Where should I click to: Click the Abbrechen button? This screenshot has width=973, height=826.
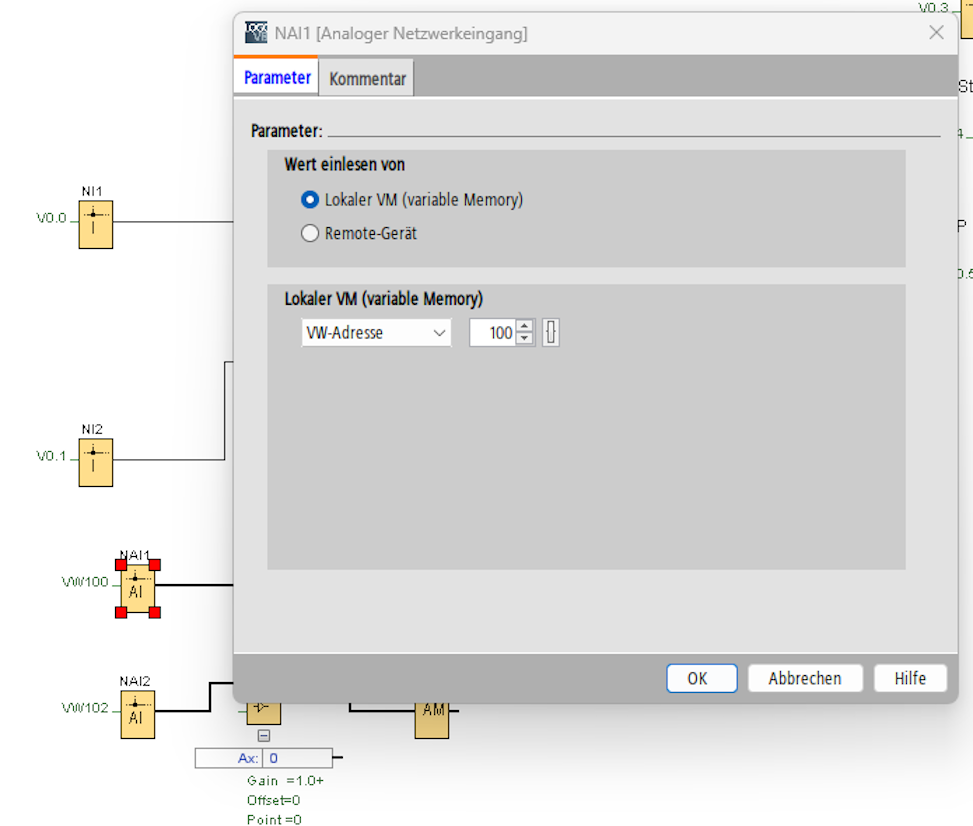pos(805,678)
